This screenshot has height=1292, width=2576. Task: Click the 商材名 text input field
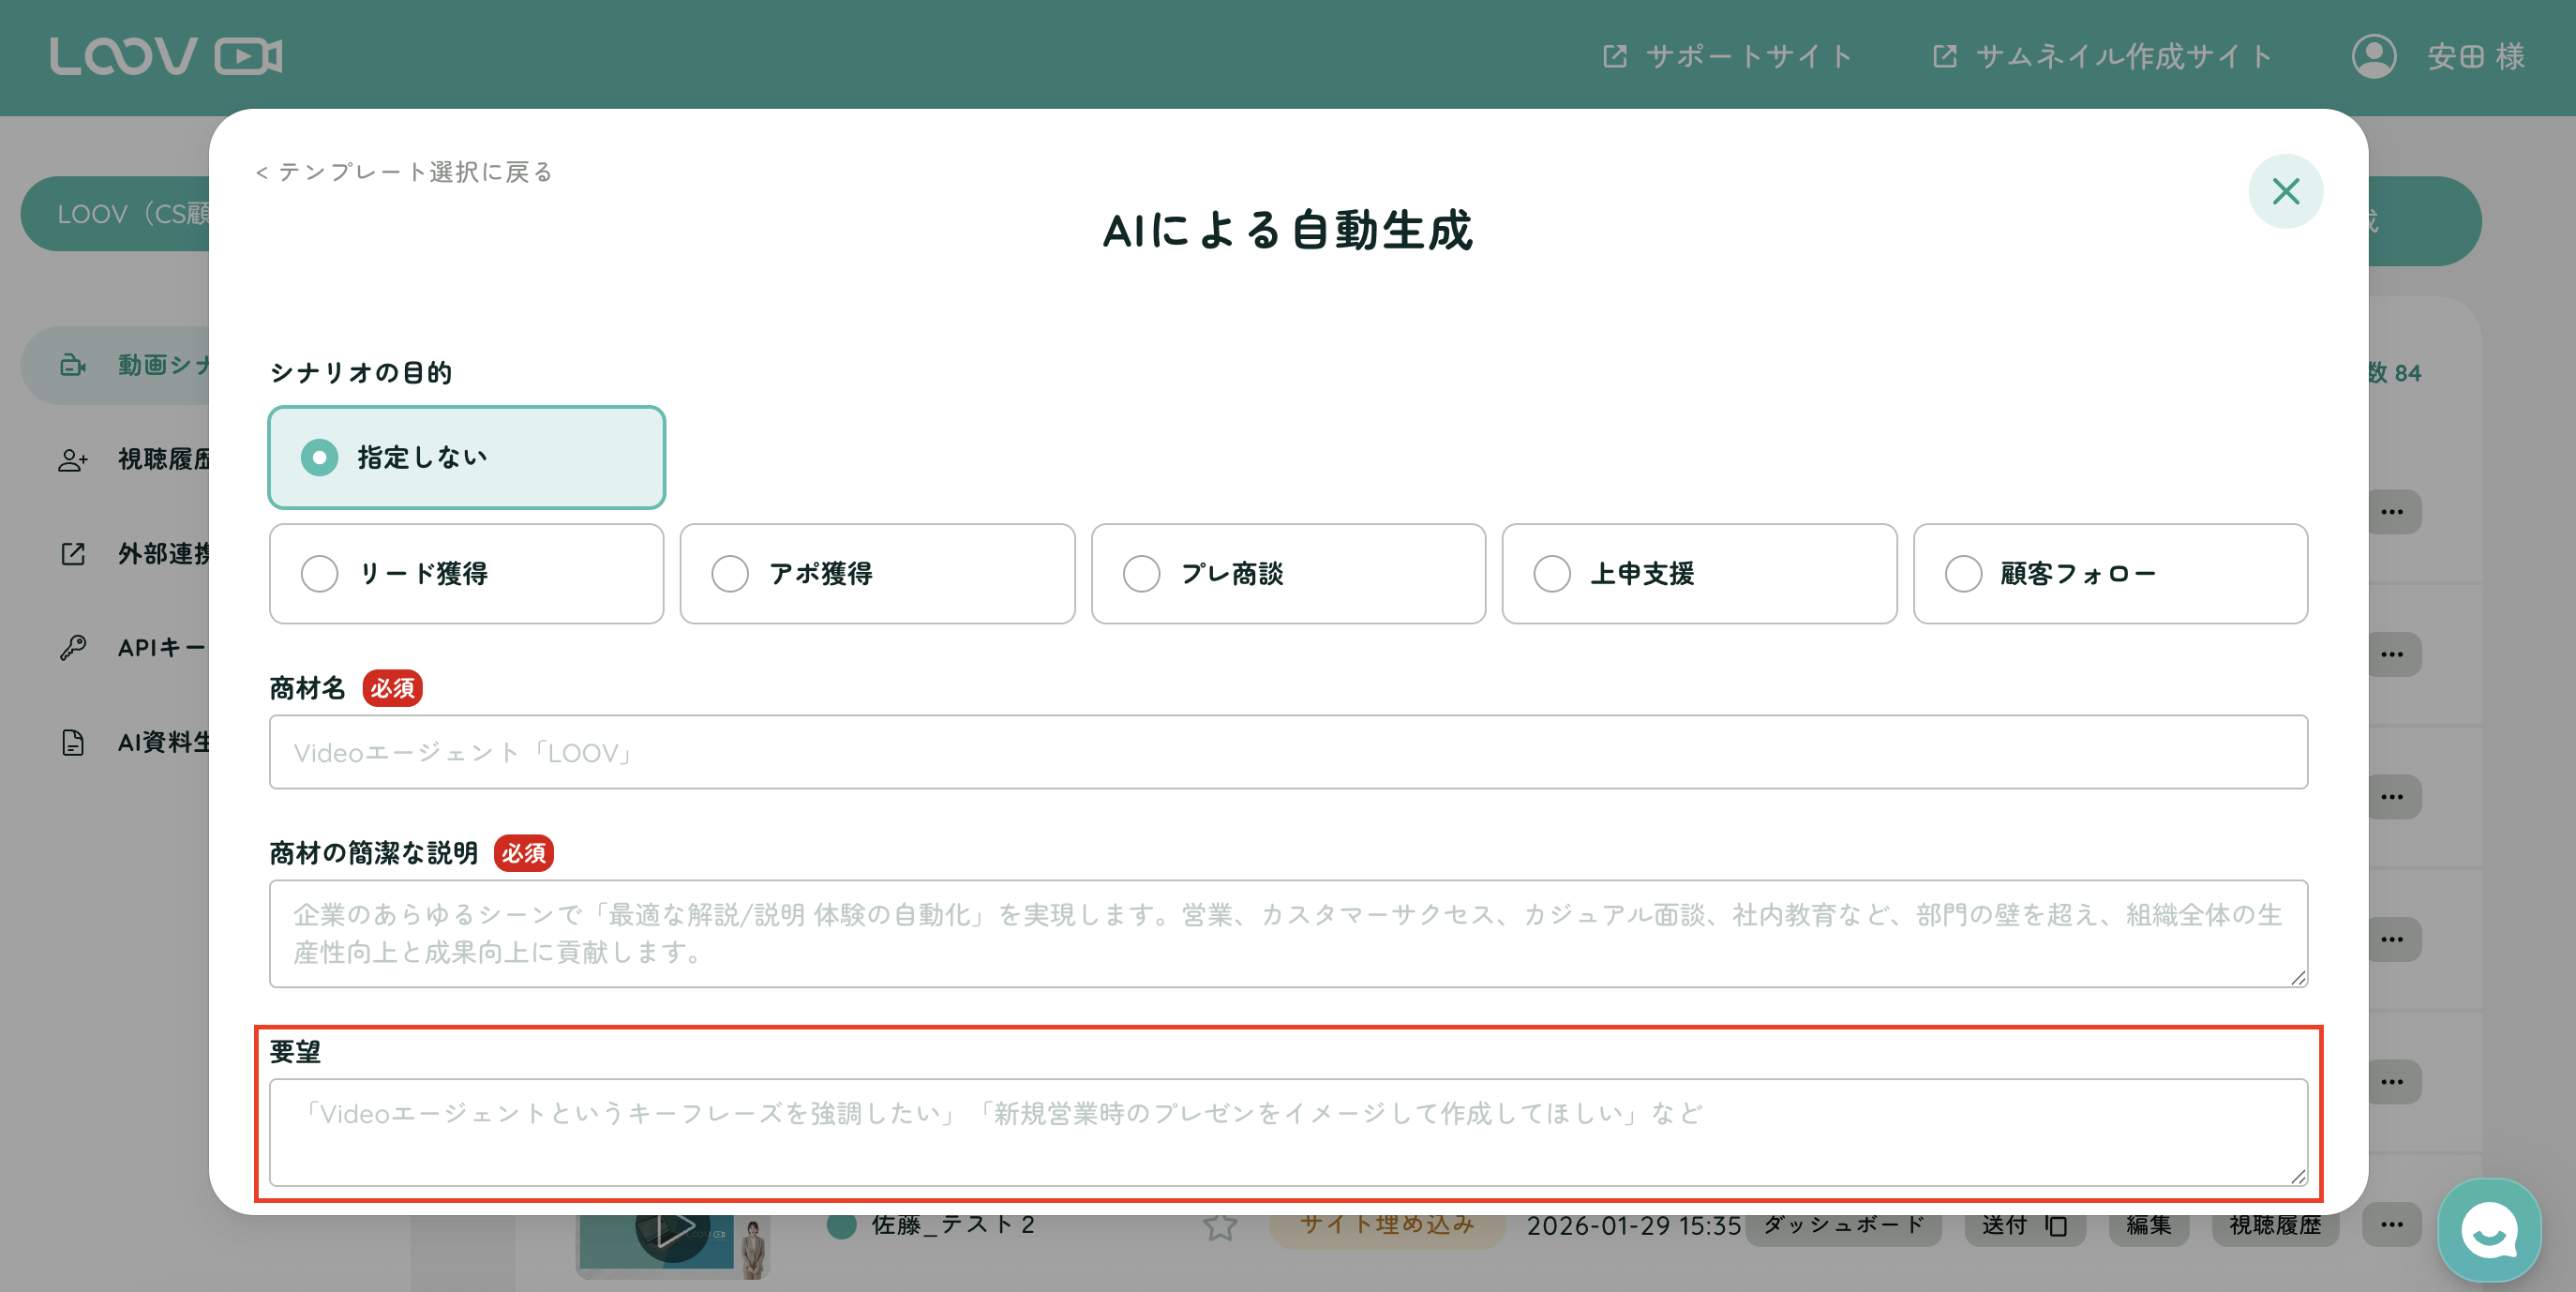pos(1287,752)
